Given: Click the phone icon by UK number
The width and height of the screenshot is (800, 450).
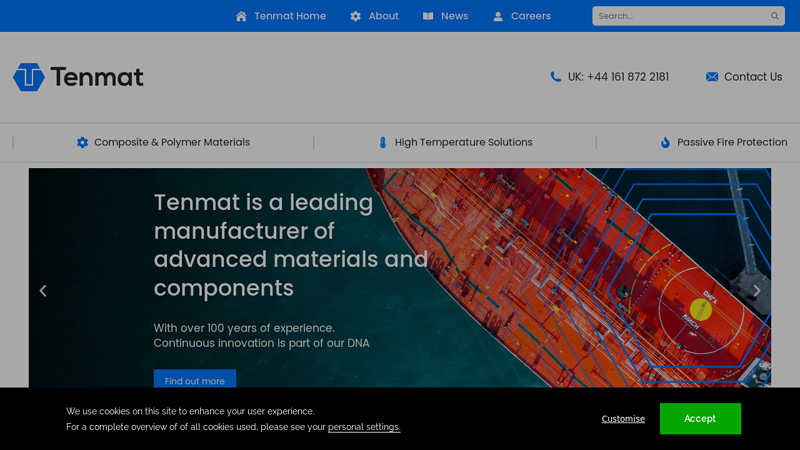Looking at the screenshot, I should [556, 77].
